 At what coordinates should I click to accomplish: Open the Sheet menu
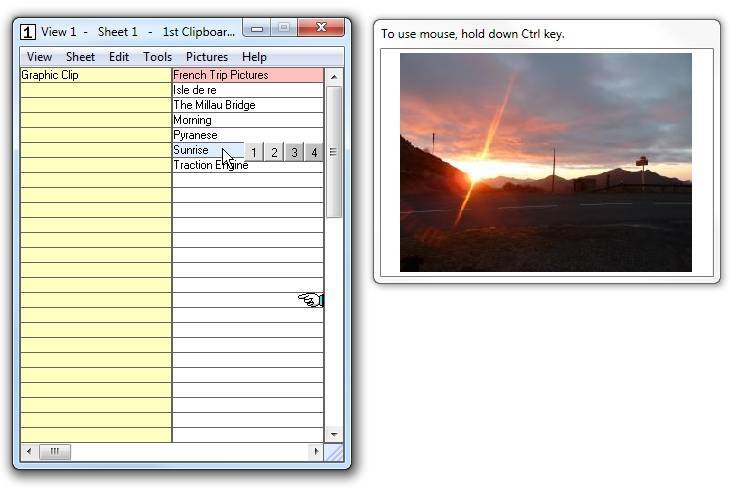point(80,57)
